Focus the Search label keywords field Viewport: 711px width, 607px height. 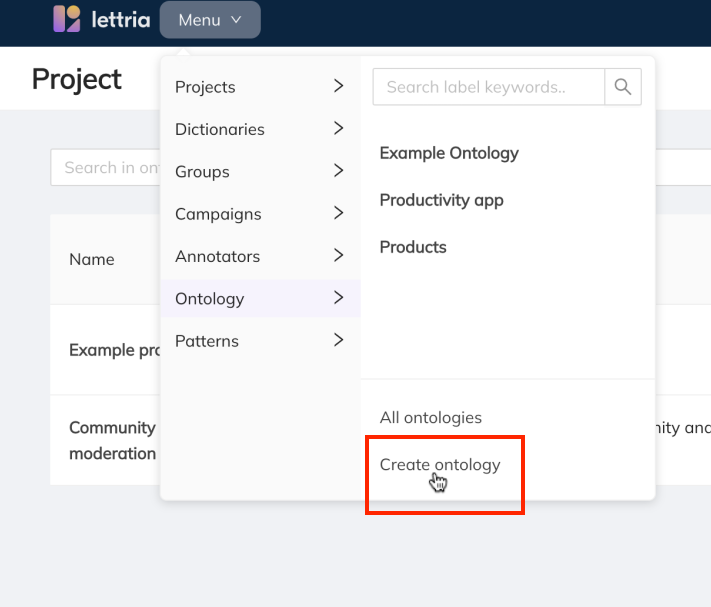pos(489,87)
